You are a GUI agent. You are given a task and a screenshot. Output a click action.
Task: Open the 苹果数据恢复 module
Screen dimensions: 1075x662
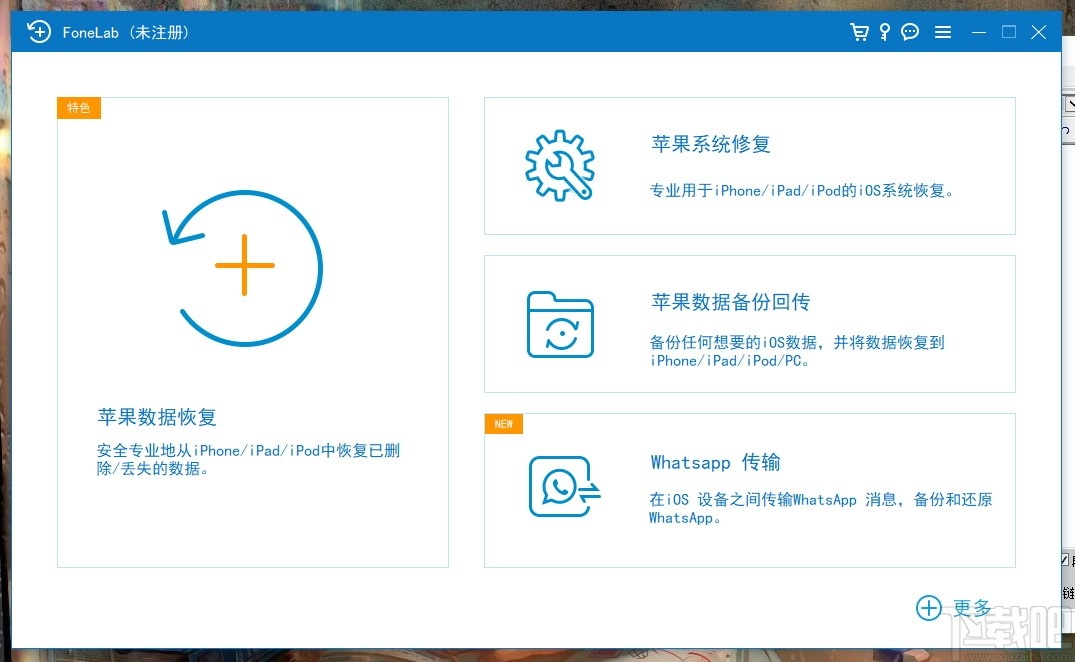point(252,330)
